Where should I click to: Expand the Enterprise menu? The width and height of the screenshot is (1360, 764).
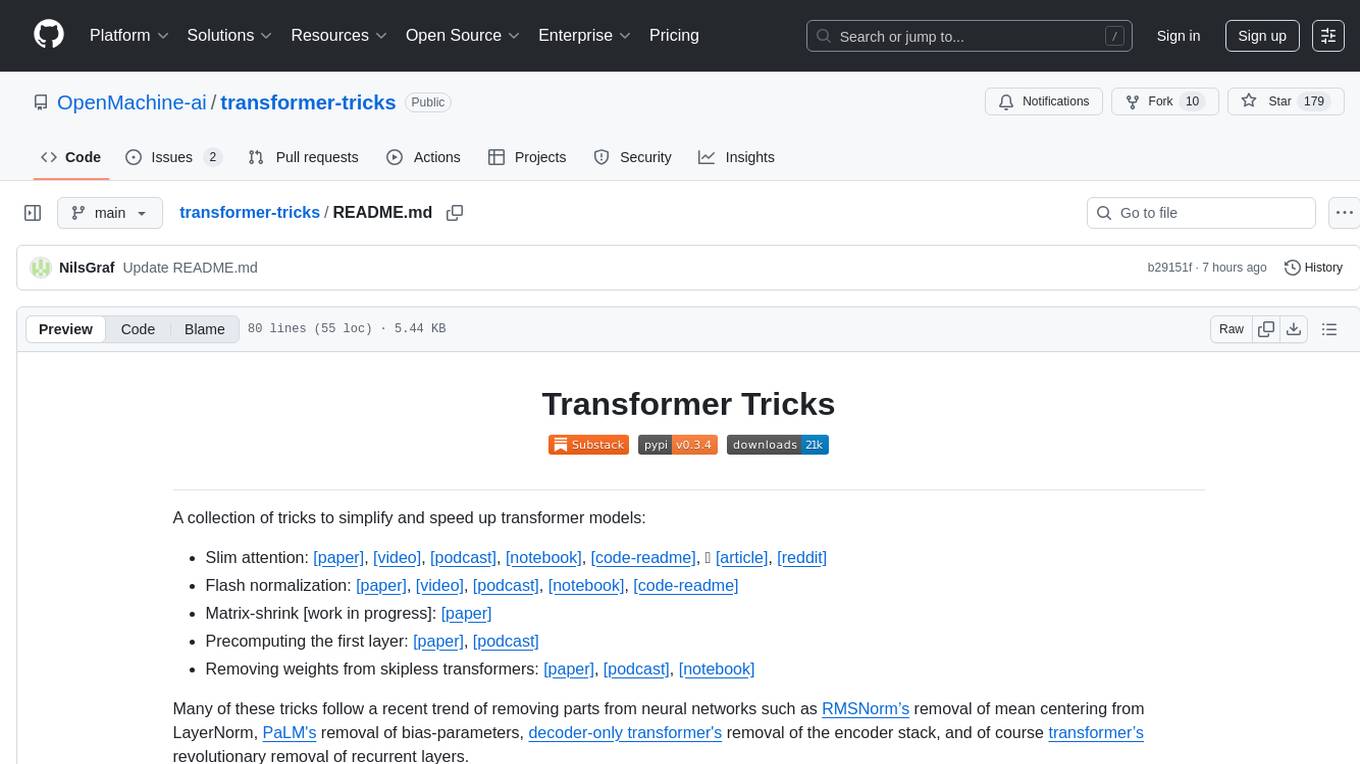coord(584,35)
